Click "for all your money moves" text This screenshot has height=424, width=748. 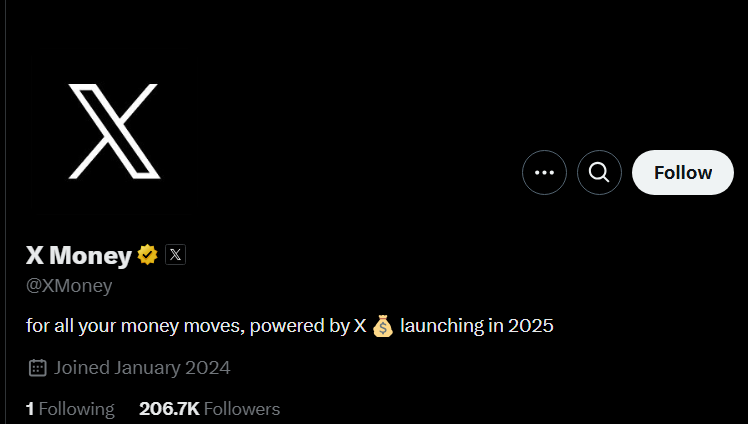pos(136,326)
